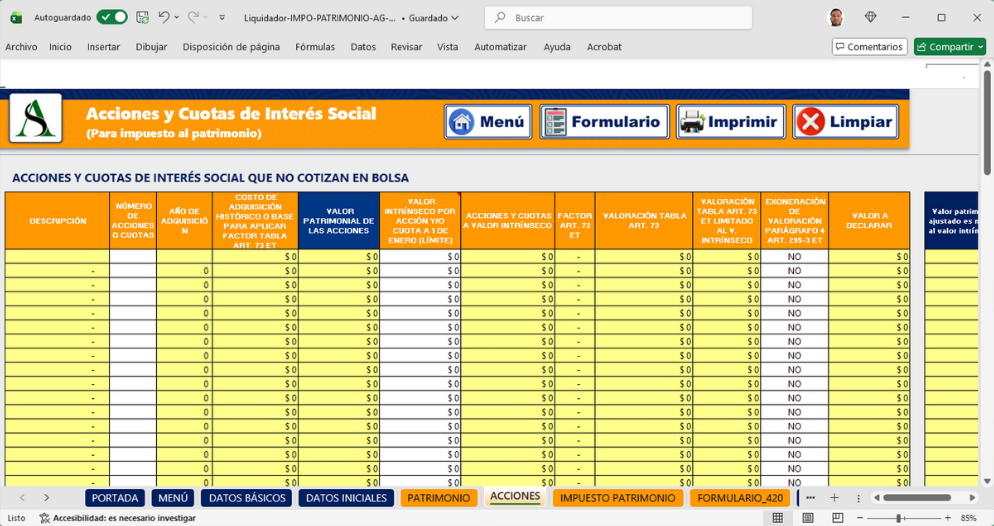Click the zoom in plus button

[x=948, y=518]
